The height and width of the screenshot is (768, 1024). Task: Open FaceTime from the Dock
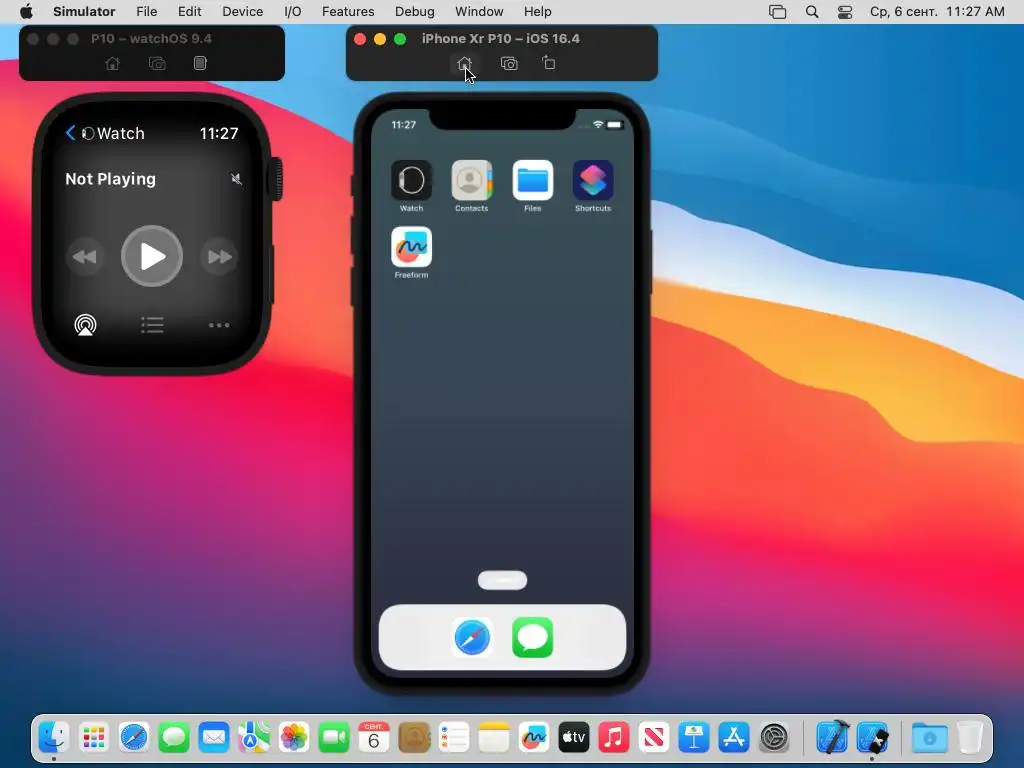334,738
